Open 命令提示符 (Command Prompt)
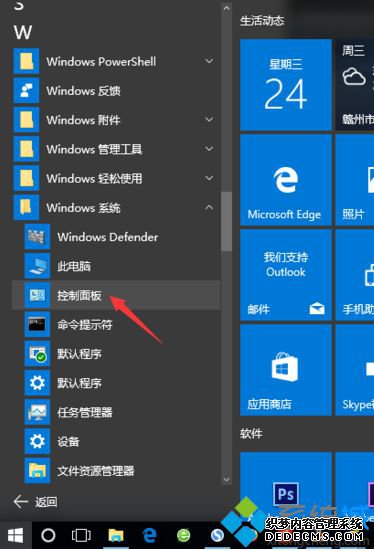The image size is (374, 551). tap(116, 325)
